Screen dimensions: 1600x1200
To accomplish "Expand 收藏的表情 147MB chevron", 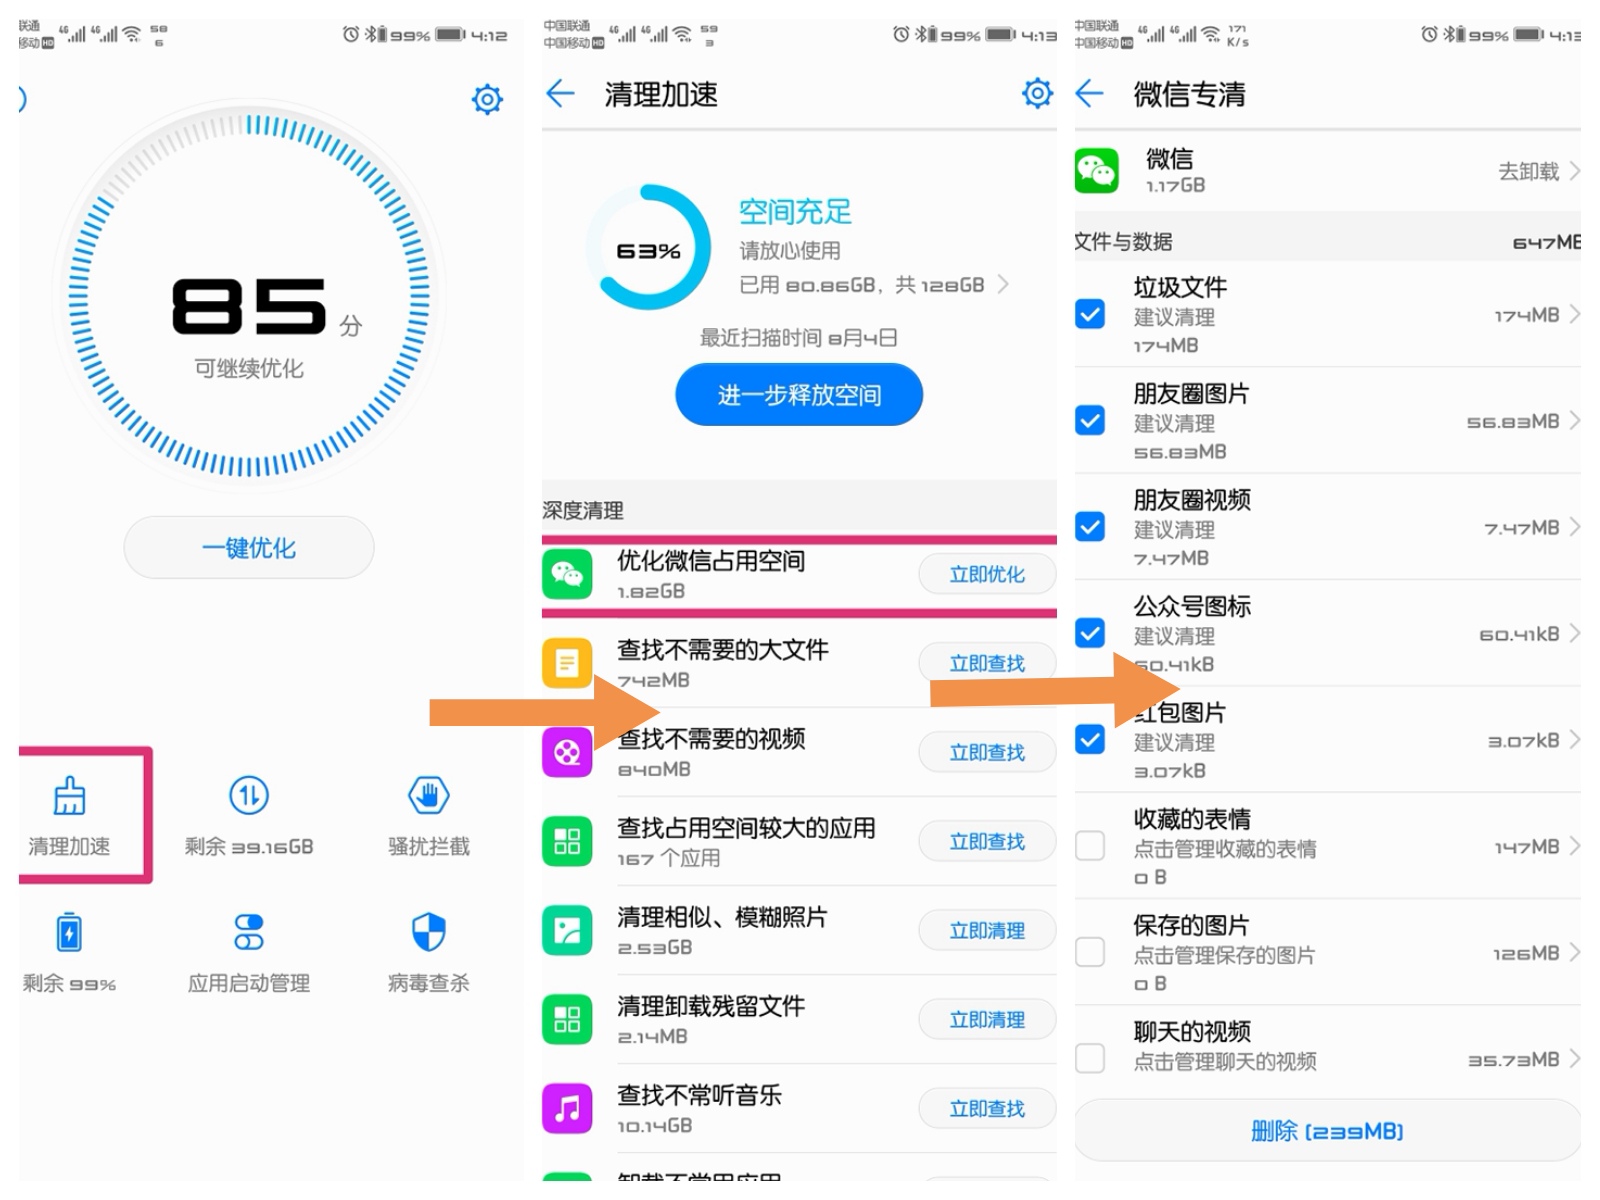I will coord(1574,846).
